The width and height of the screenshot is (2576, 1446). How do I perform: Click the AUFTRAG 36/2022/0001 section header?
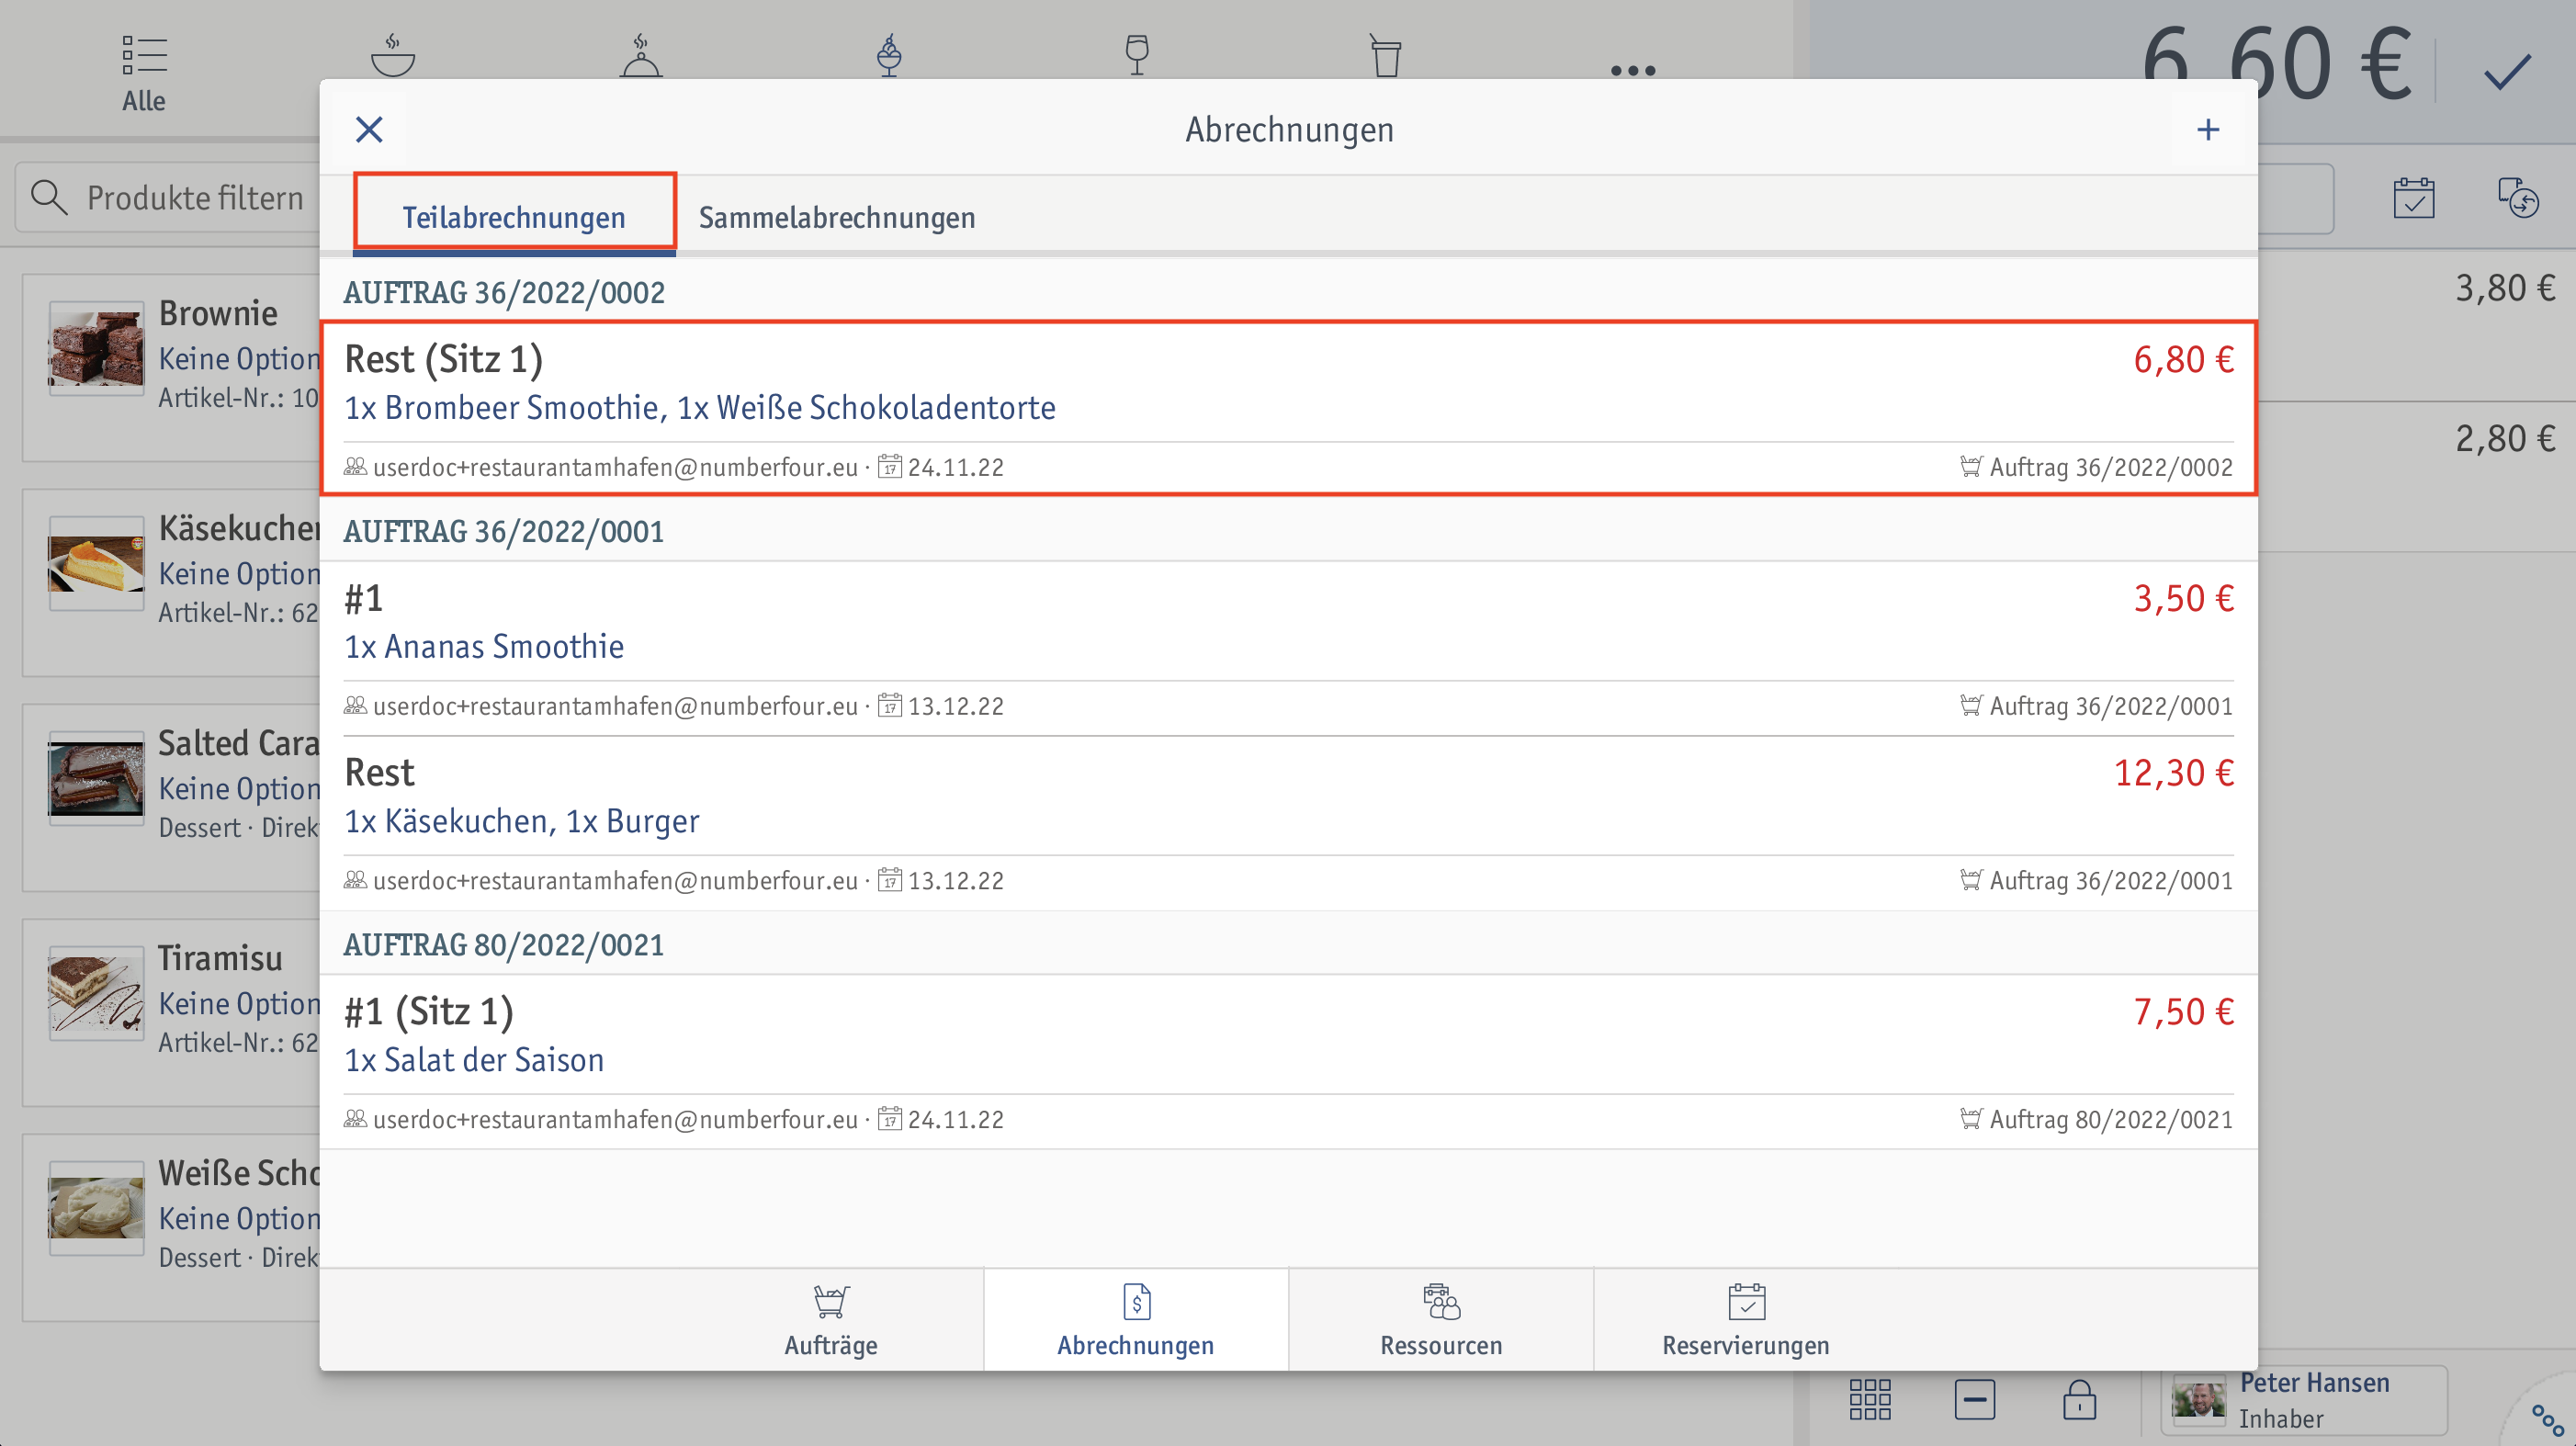(504, 532)
